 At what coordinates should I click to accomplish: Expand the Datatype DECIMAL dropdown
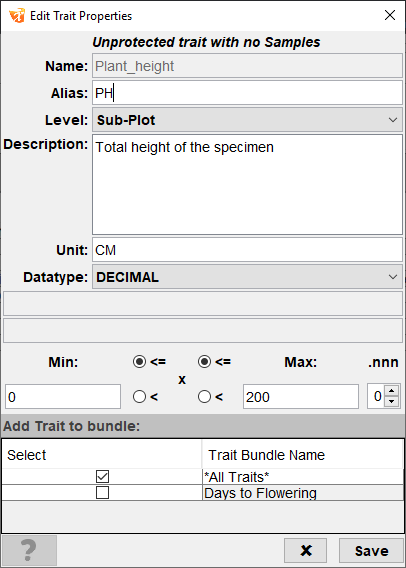pos(247,277)
